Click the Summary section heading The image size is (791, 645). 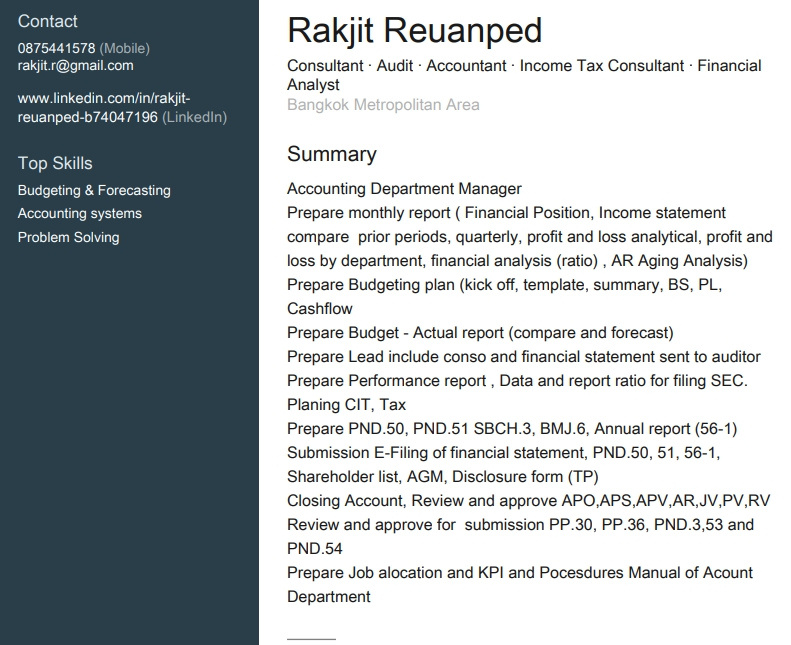(x=332, y=154)
